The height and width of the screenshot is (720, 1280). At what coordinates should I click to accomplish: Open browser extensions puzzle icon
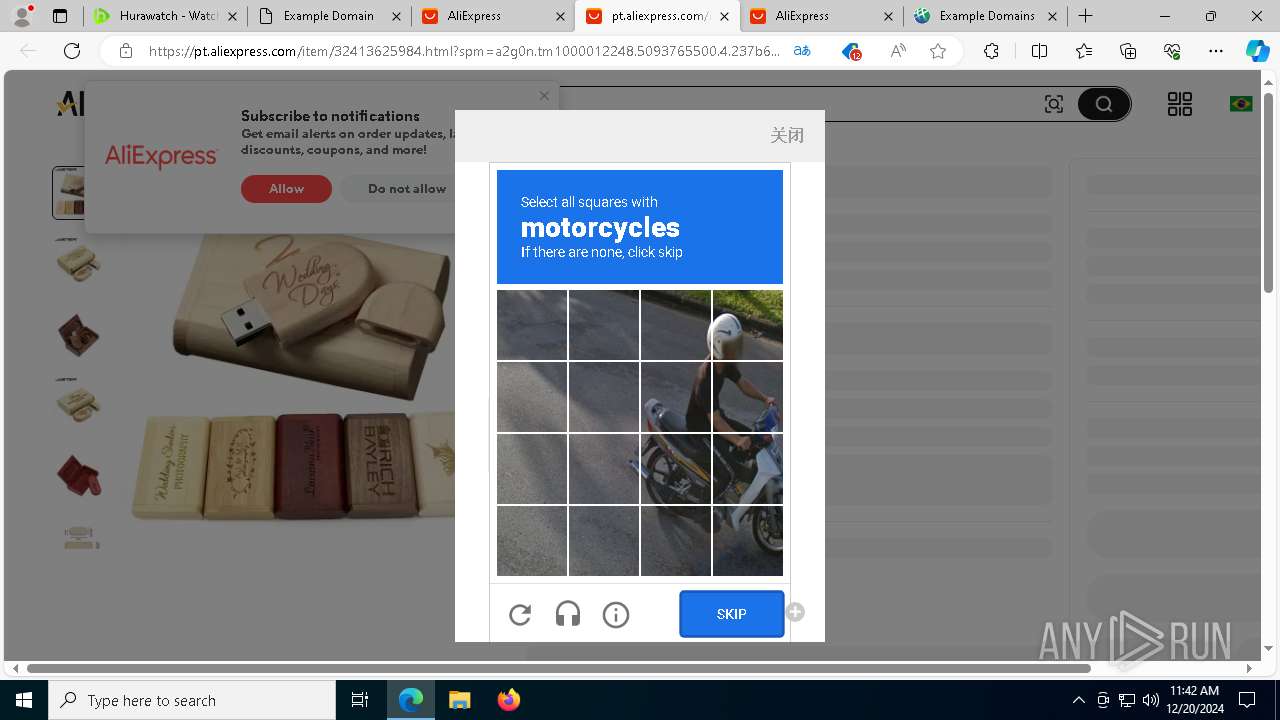pyautogui.click(x=991, y=51)
